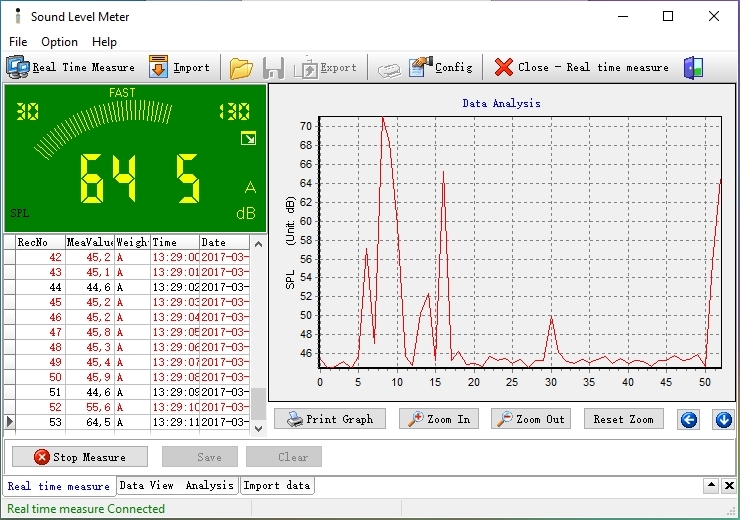Click record 46 RecNo cell

tap(40, 317)
